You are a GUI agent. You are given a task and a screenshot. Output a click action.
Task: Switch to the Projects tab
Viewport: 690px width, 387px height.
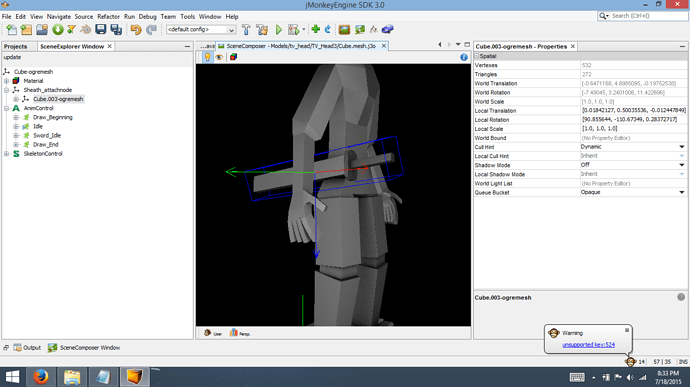tap(15, 46)
